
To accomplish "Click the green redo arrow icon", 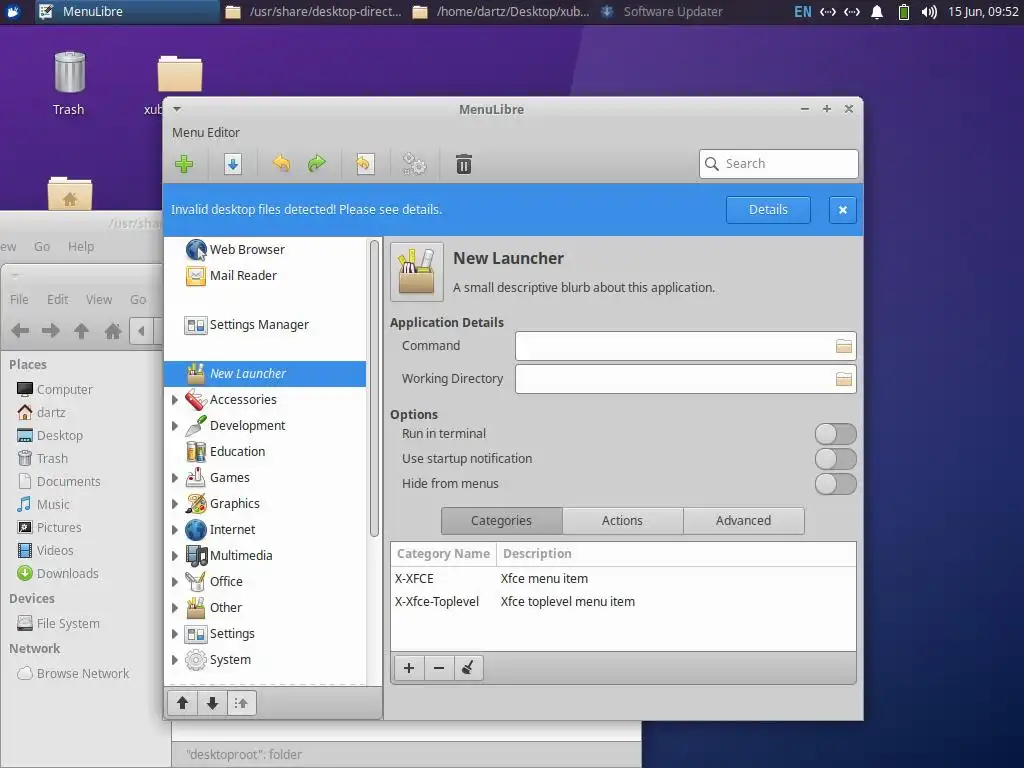I will [x=317, y=163].
